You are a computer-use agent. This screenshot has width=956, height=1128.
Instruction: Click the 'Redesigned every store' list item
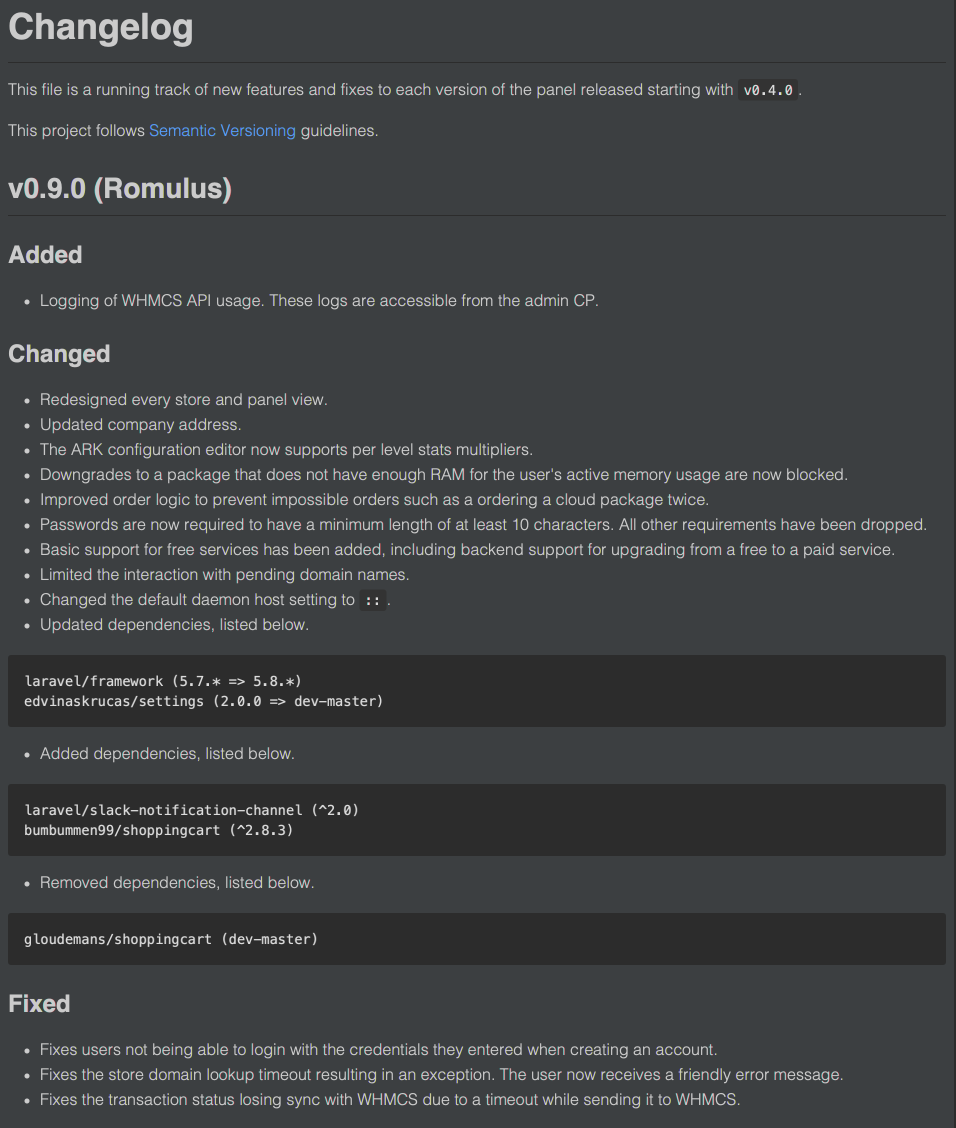click(183, 400)
